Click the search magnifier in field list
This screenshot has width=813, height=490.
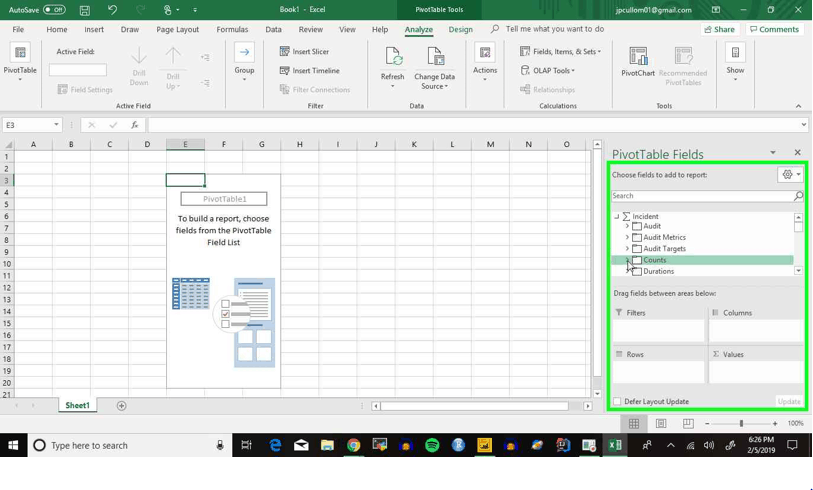tap(798, 196)
